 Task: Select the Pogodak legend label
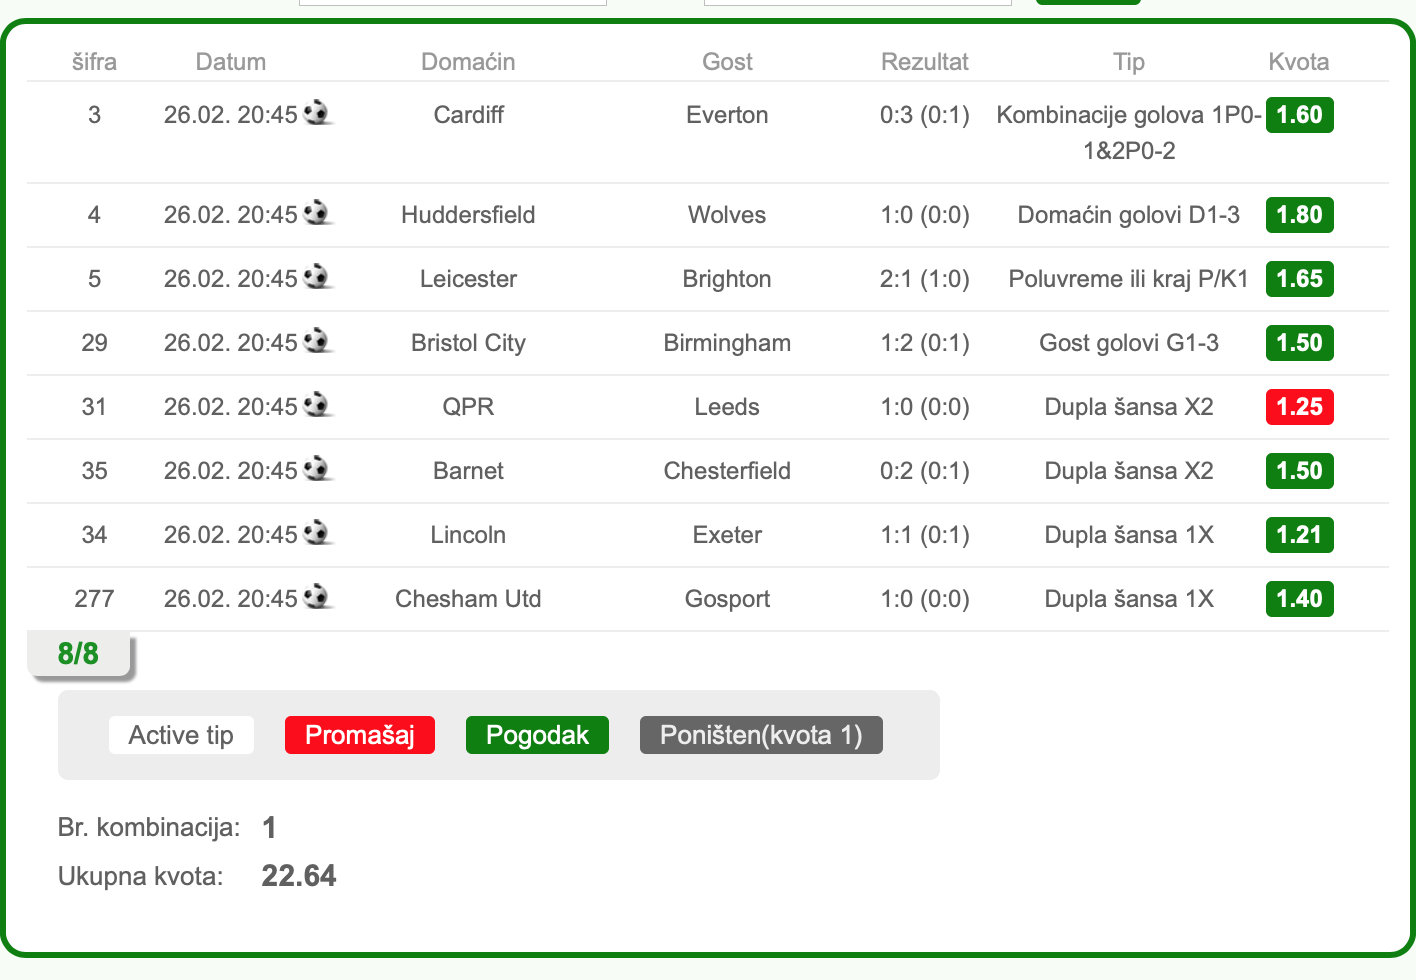point(537,735)
